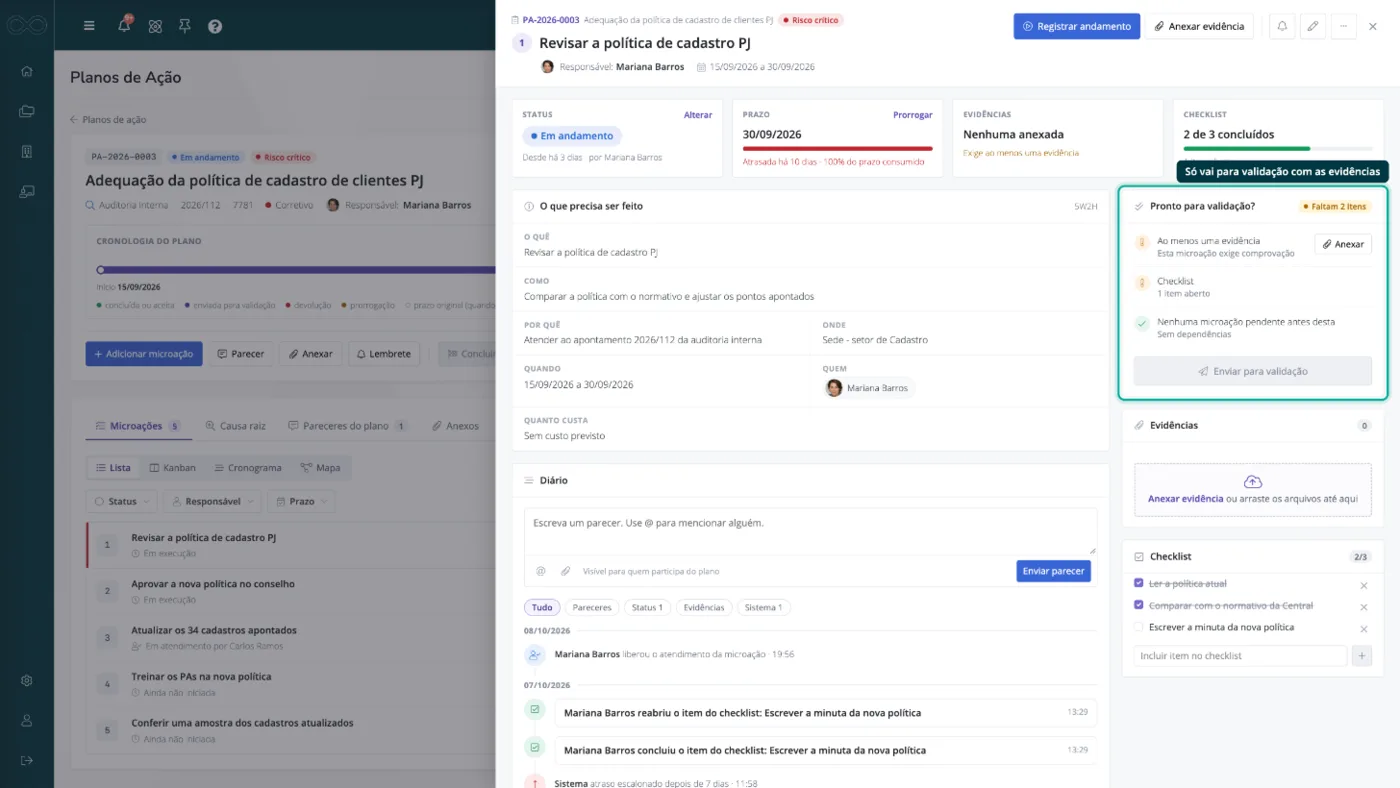Open the user profile icon in the sidebar
This screenshot has height=788, width=1400.
tap(27, 720)
